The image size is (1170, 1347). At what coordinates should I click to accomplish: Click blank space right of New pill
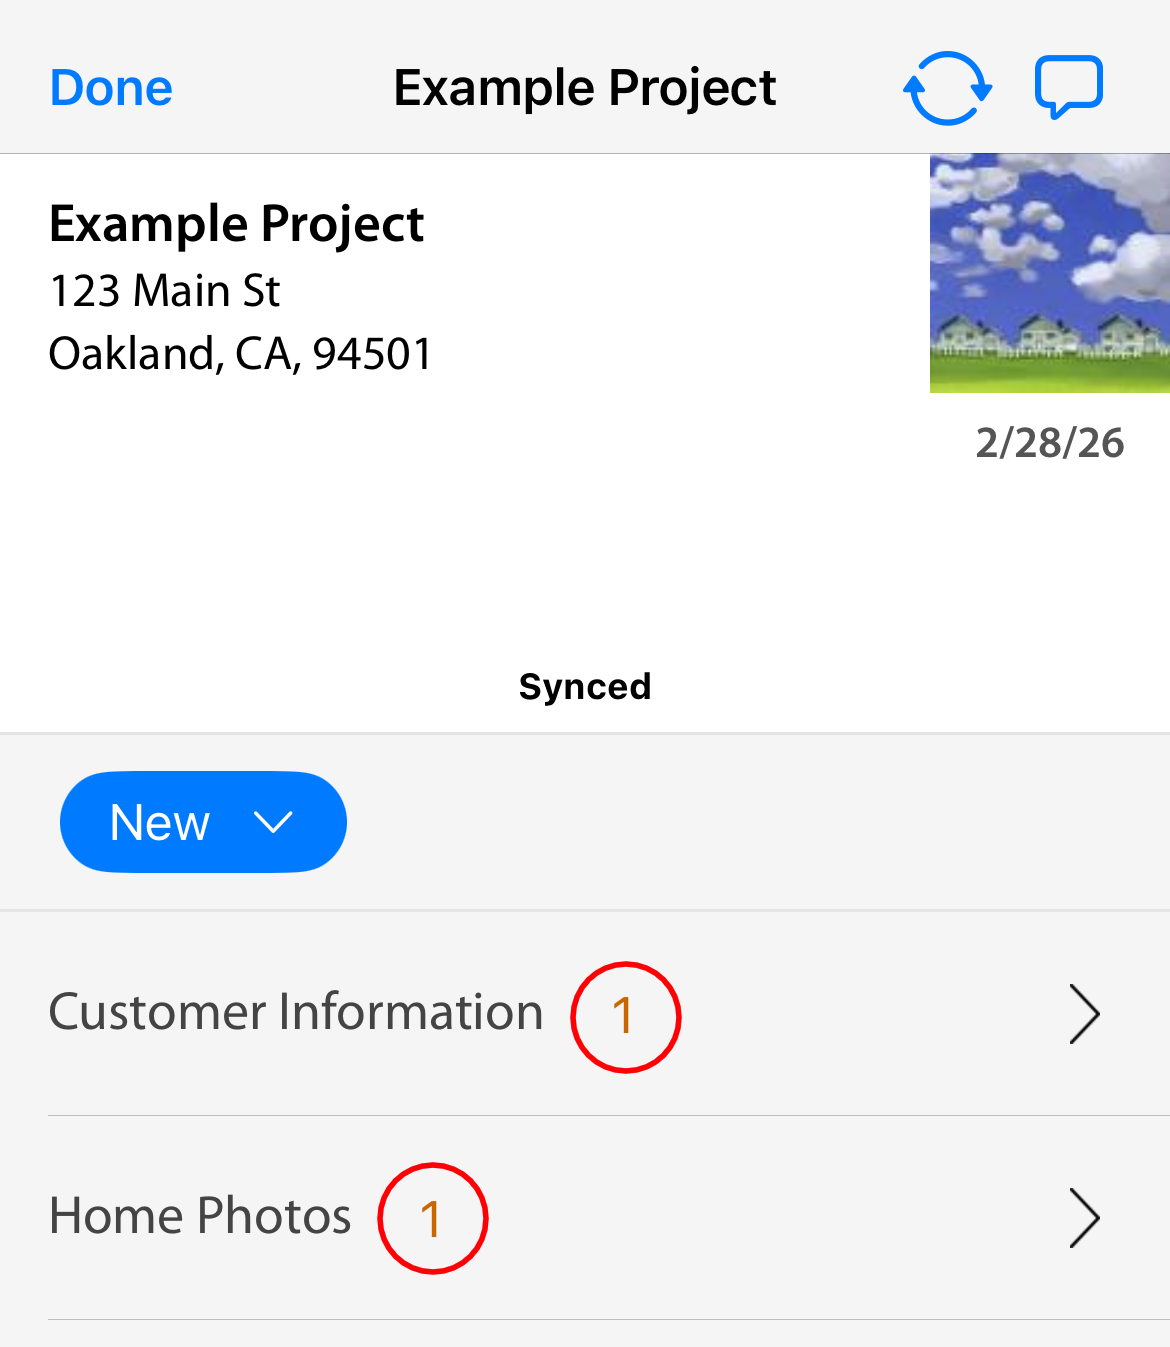point(750,822)
